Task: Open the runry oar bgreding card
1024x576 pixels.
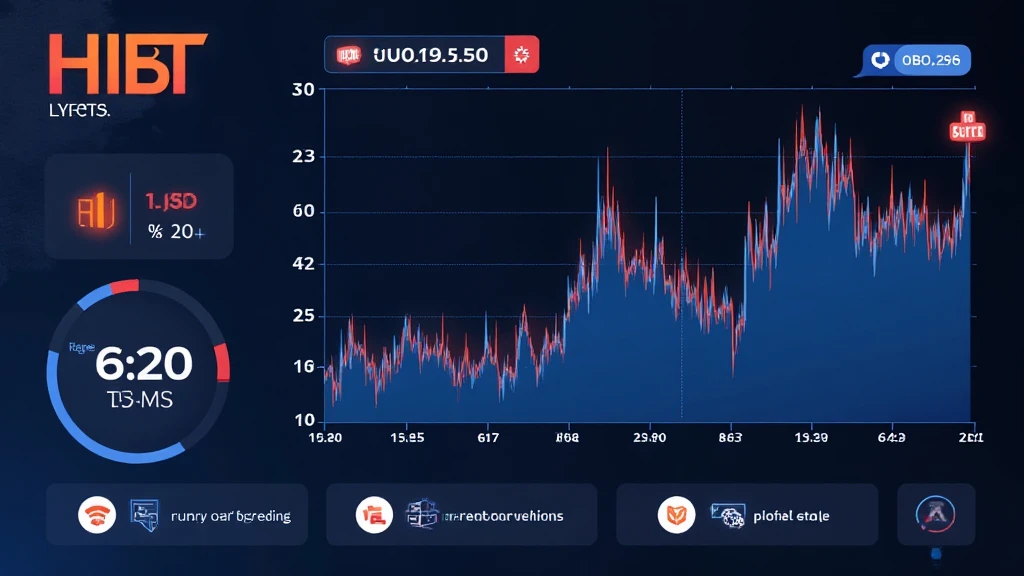Action: (x=177, y=515)
